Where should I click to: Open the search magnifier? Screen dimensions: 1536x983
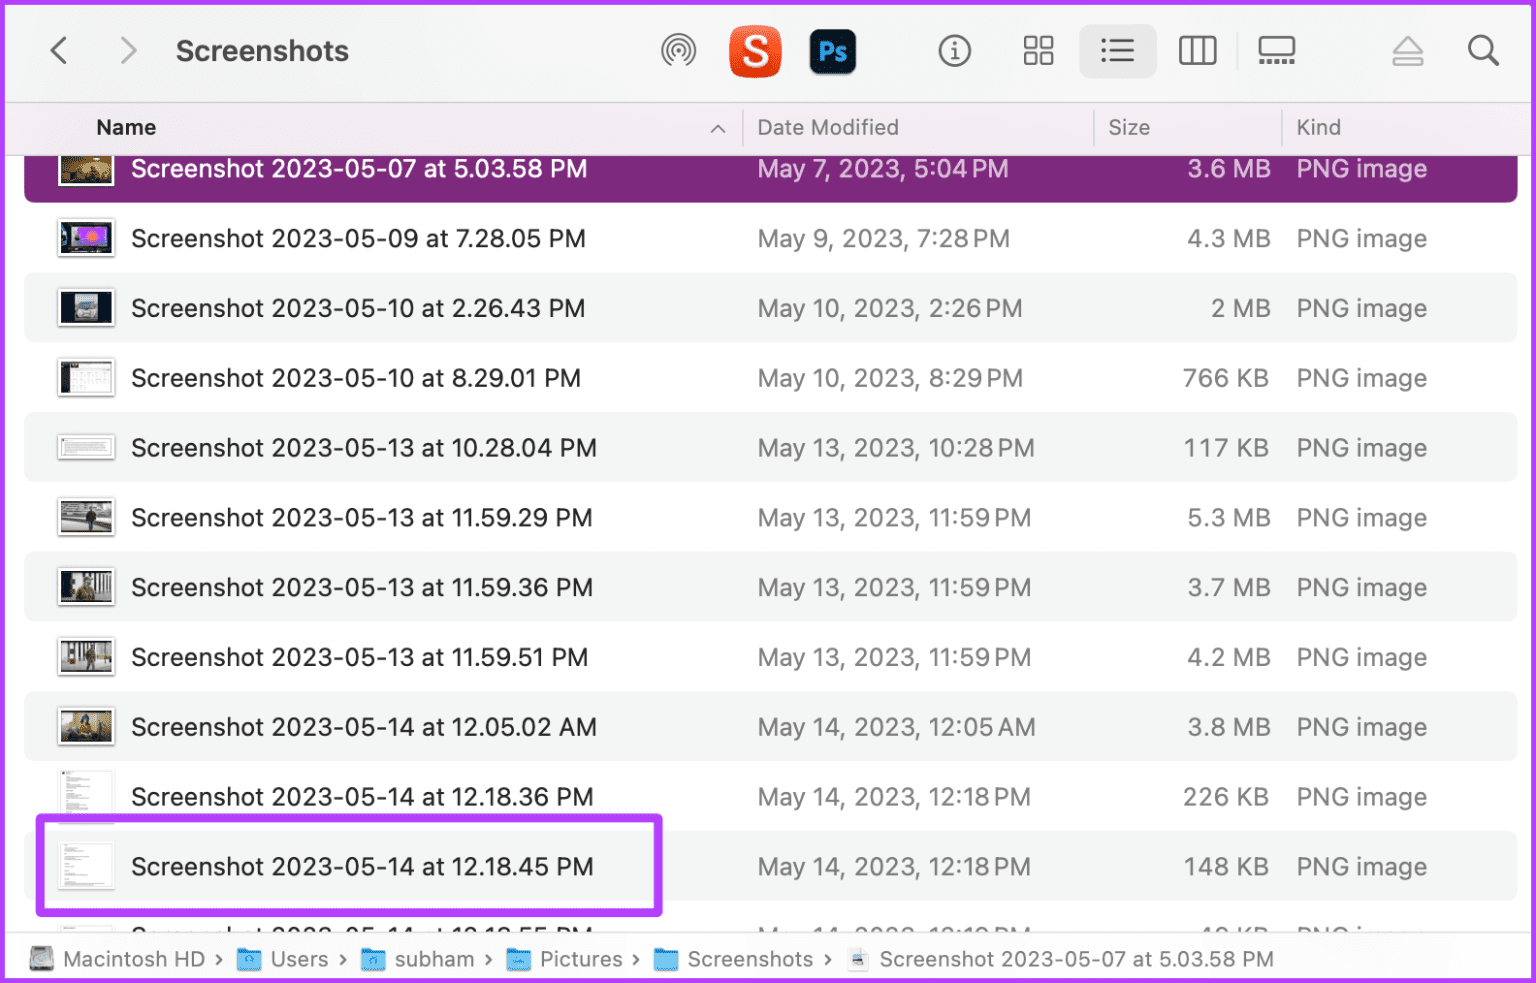tap(1483, 51)
